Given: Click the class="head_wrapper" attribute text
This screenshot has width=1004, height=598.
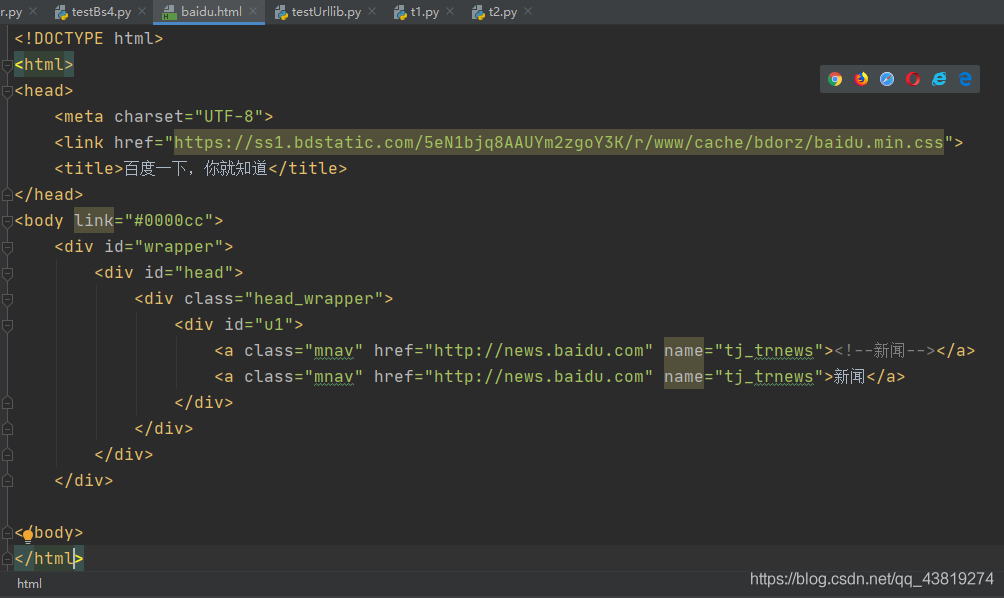Looking at the screenshot, I should (x=284, y=299).
